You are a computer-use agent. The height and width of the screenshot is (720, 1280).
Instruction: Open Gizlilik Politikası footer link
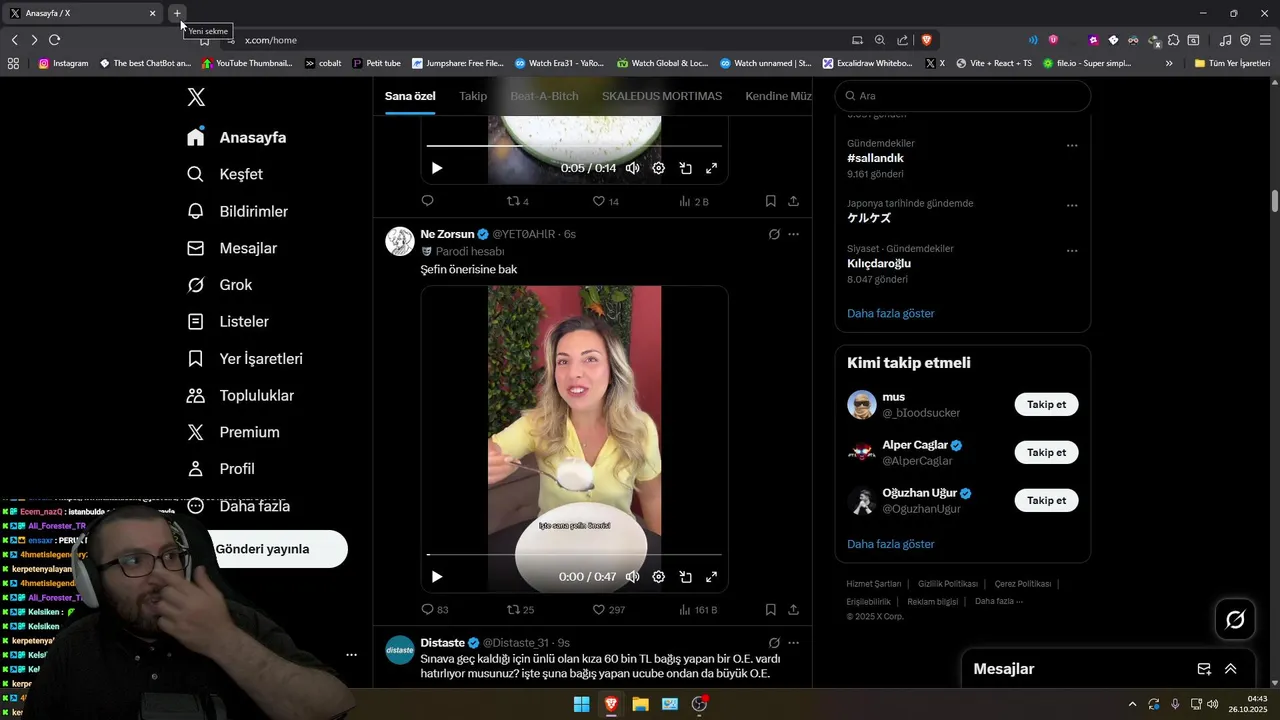(x=948, y=584)
